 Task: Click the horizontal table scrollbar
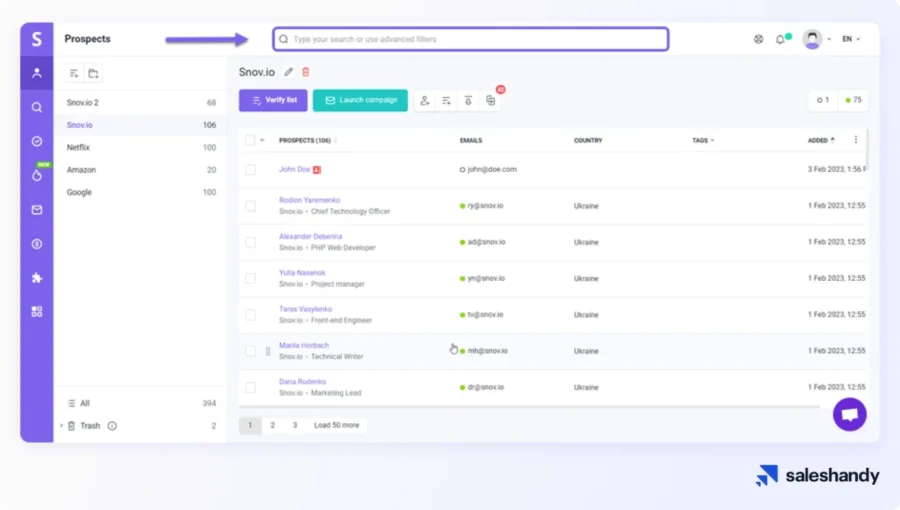click(x=529, y=407)
